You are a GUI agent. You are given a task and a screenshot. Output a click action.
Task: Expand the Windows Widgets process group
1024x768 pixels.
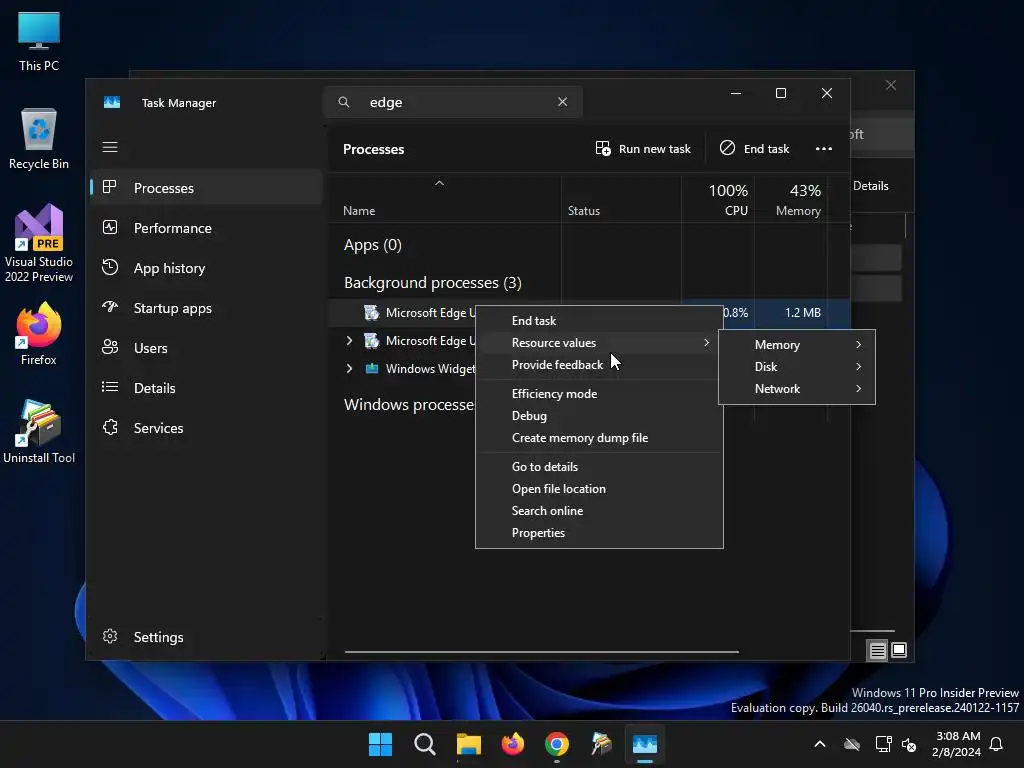tap(349, 368)
